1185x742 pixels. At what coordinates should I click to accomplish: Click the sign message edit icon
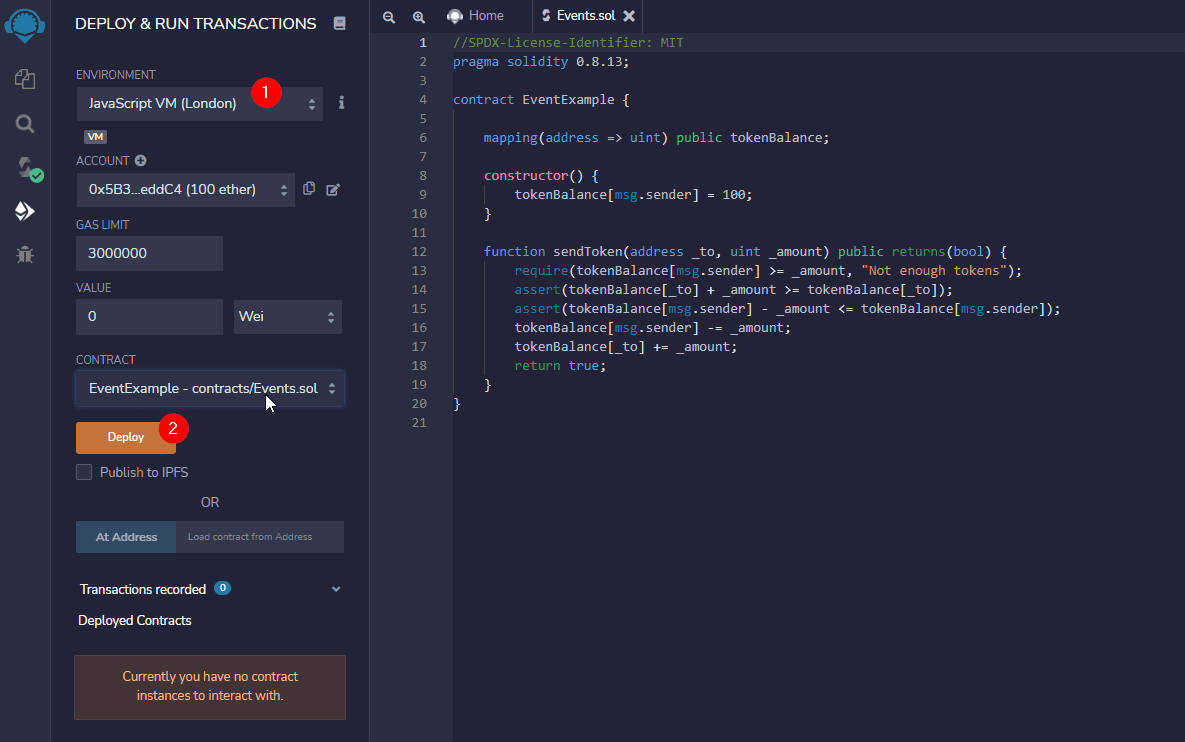tap(333, 190)
